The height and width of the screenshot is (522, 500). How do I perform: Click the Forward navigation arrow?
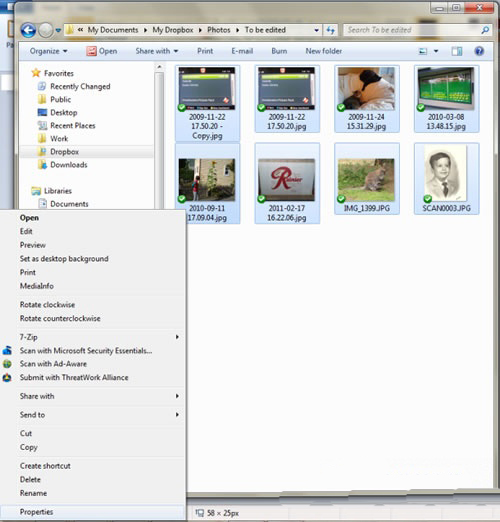46,30
